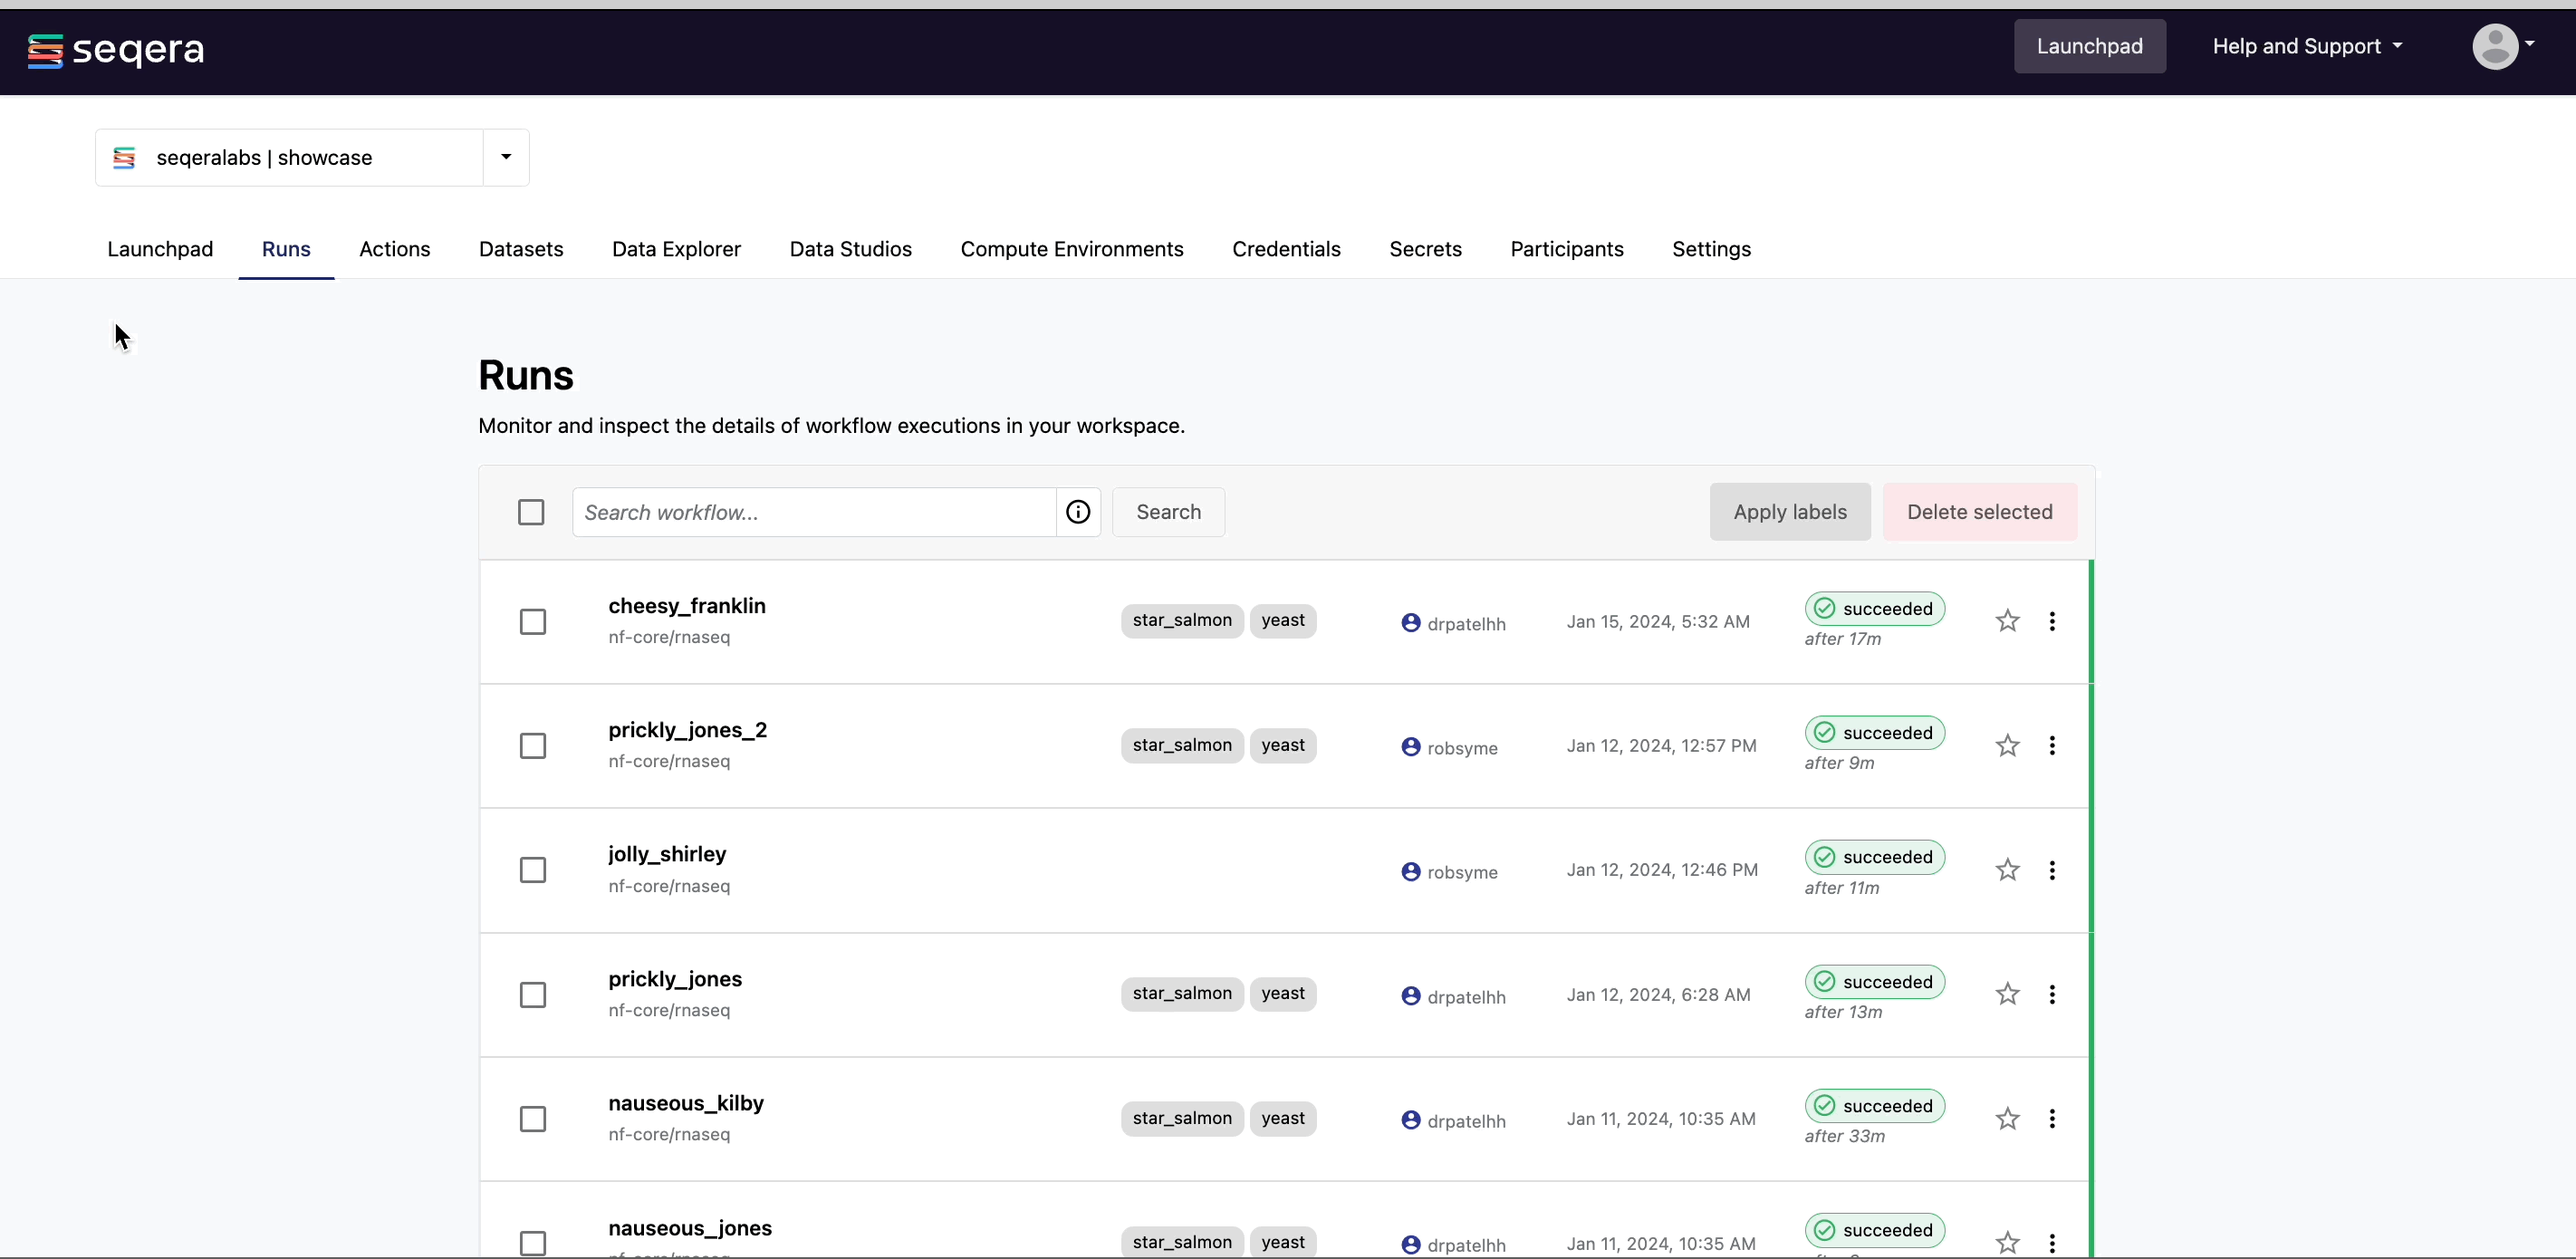Image resolution: width=2576 pixels, height=1259 pixels.
Task: Star the cheesy_franklin run as favorite
Action: point(2007,621)
